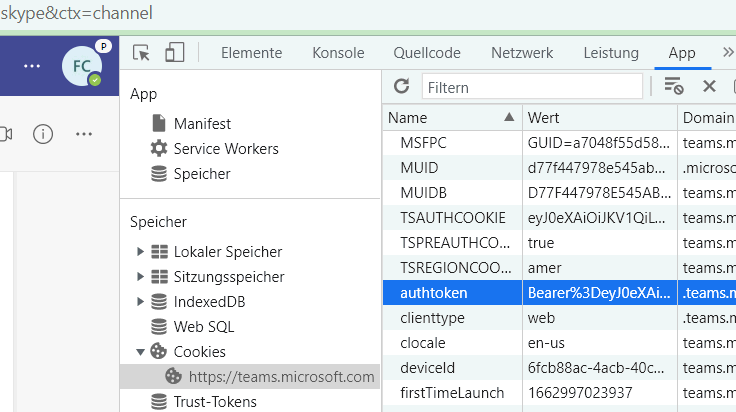Select the TSAUTHCOOKIE cookie name
The height and width of the screenshot is (412, 736).
point(452,218)
